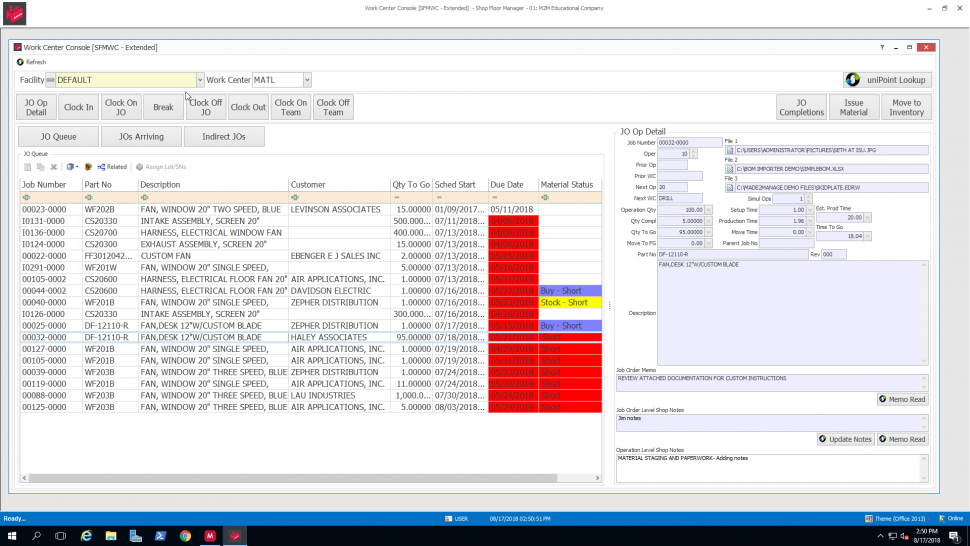
Task: Click the new document icon in JO Queue toolbar
Action: 27,167
